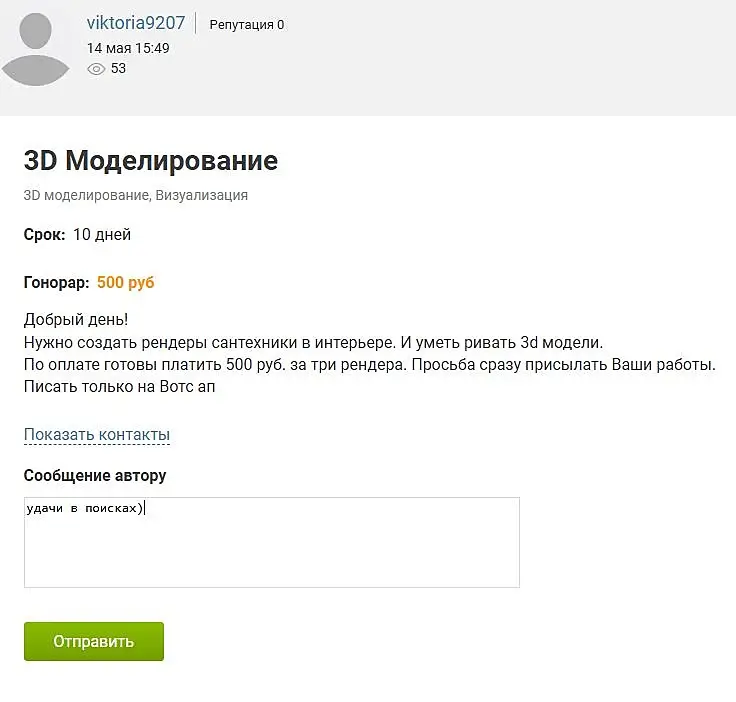Click the post date 14 мая 15:49
Screen dimensions: 736x702
tap(128, 48)
